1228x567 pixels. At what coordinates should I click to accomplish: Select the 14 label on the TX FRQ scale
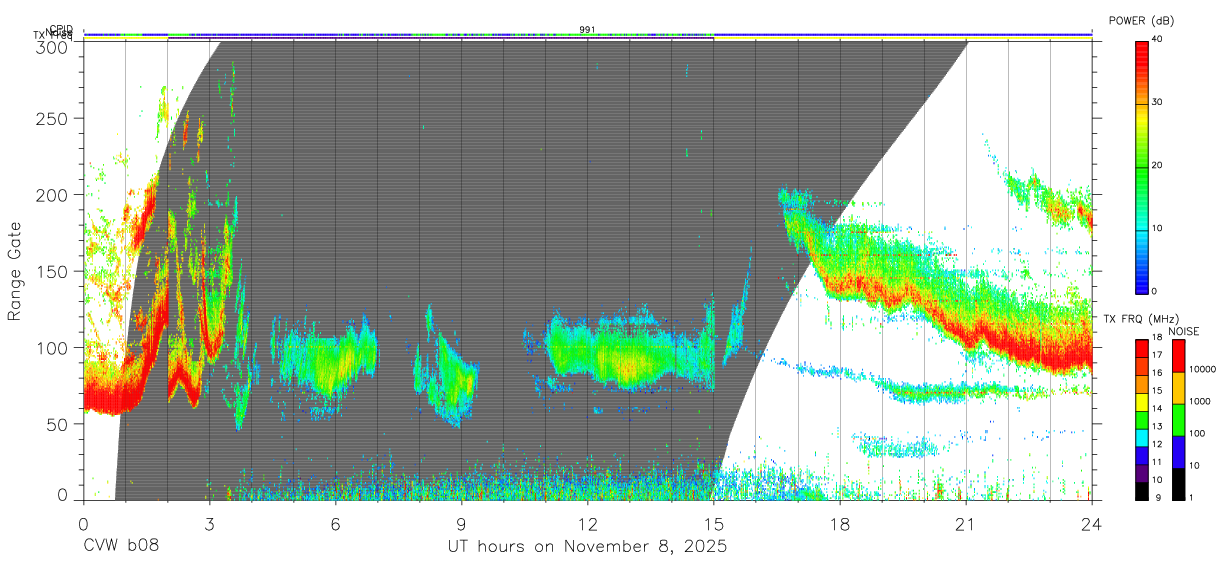coord(1157,409)
